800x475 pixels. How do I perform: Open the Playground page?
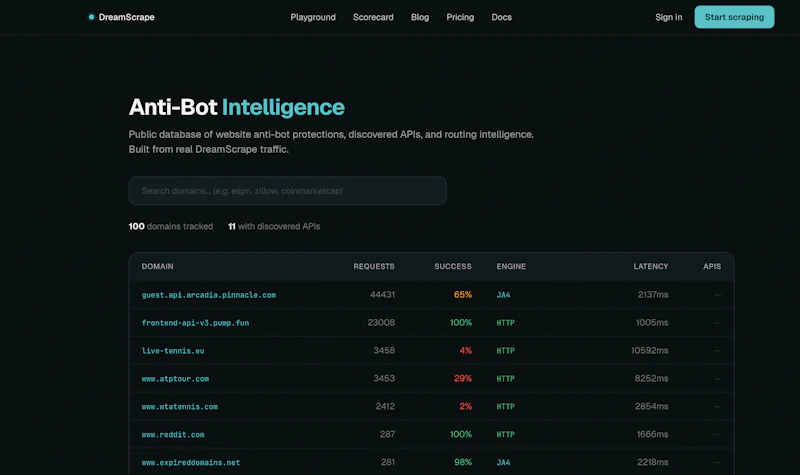pos(313,17)
